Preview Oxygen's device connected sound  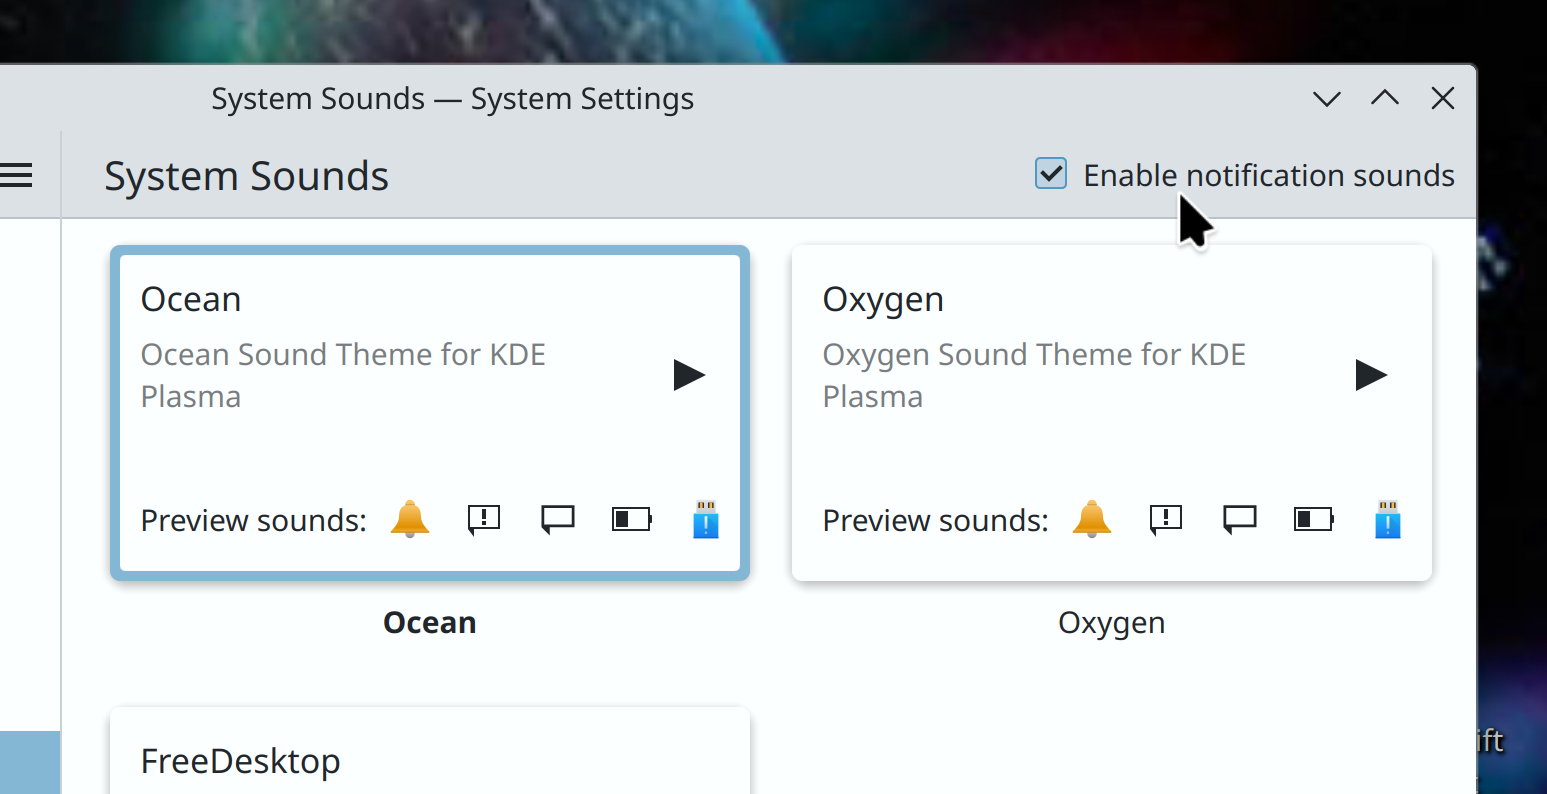tap(1388, 519)
